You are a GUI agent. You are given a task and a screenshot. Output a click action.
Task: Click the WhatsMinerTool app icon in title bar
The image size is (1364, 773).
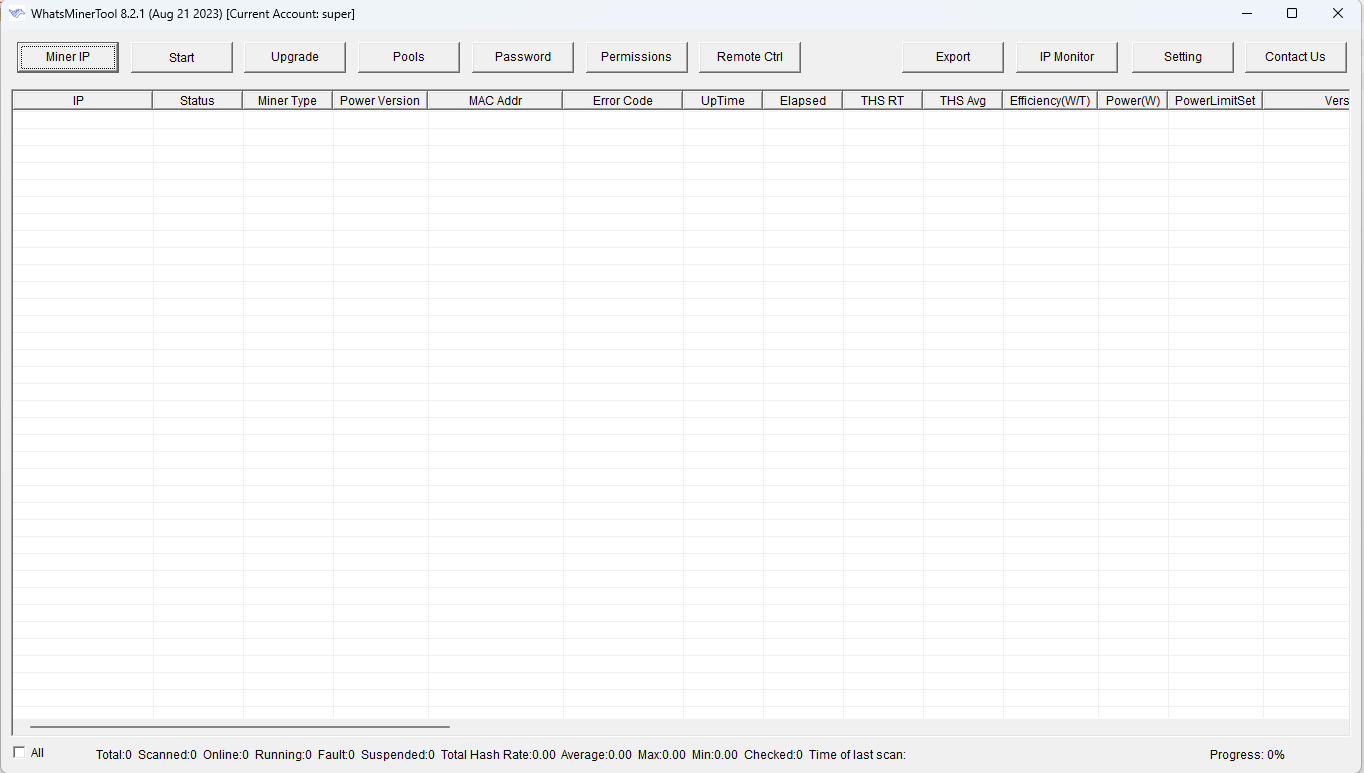[17, 14]
